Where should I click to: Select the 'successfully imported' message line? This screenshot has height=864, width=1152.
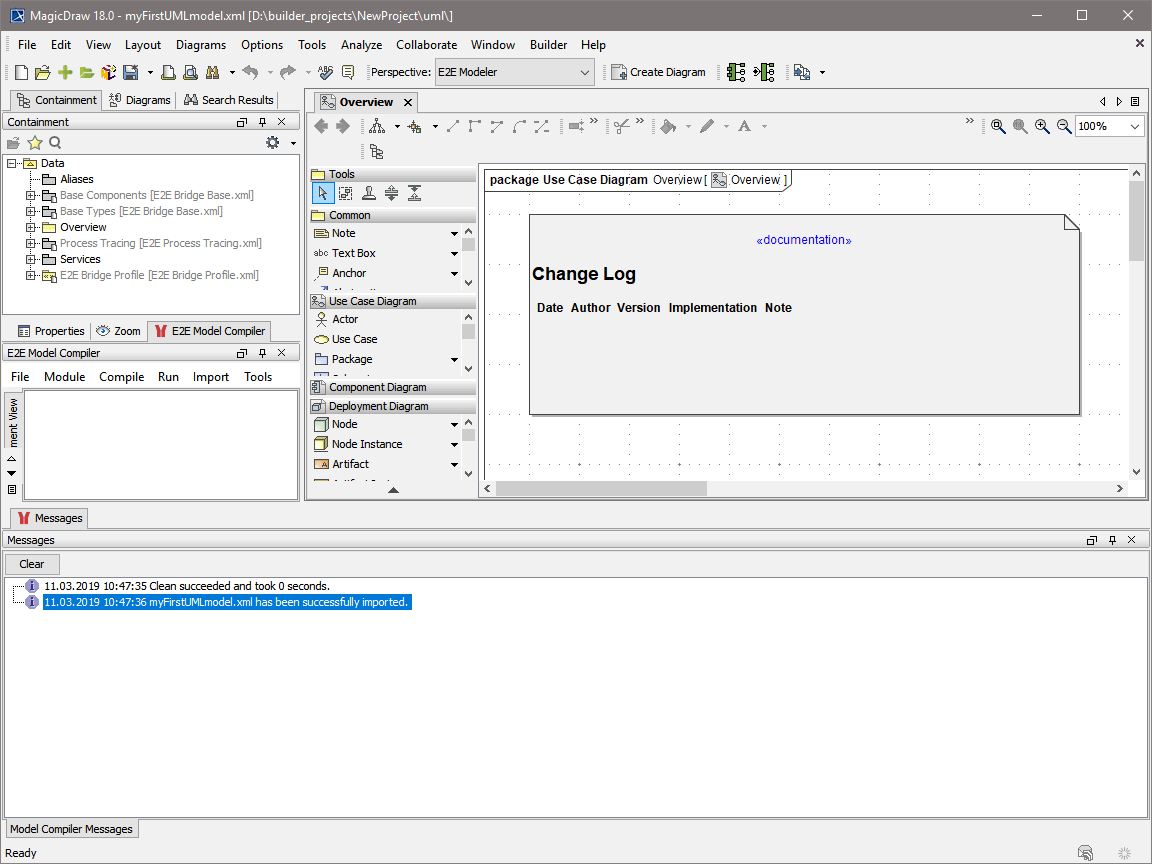tap(227, 602)
